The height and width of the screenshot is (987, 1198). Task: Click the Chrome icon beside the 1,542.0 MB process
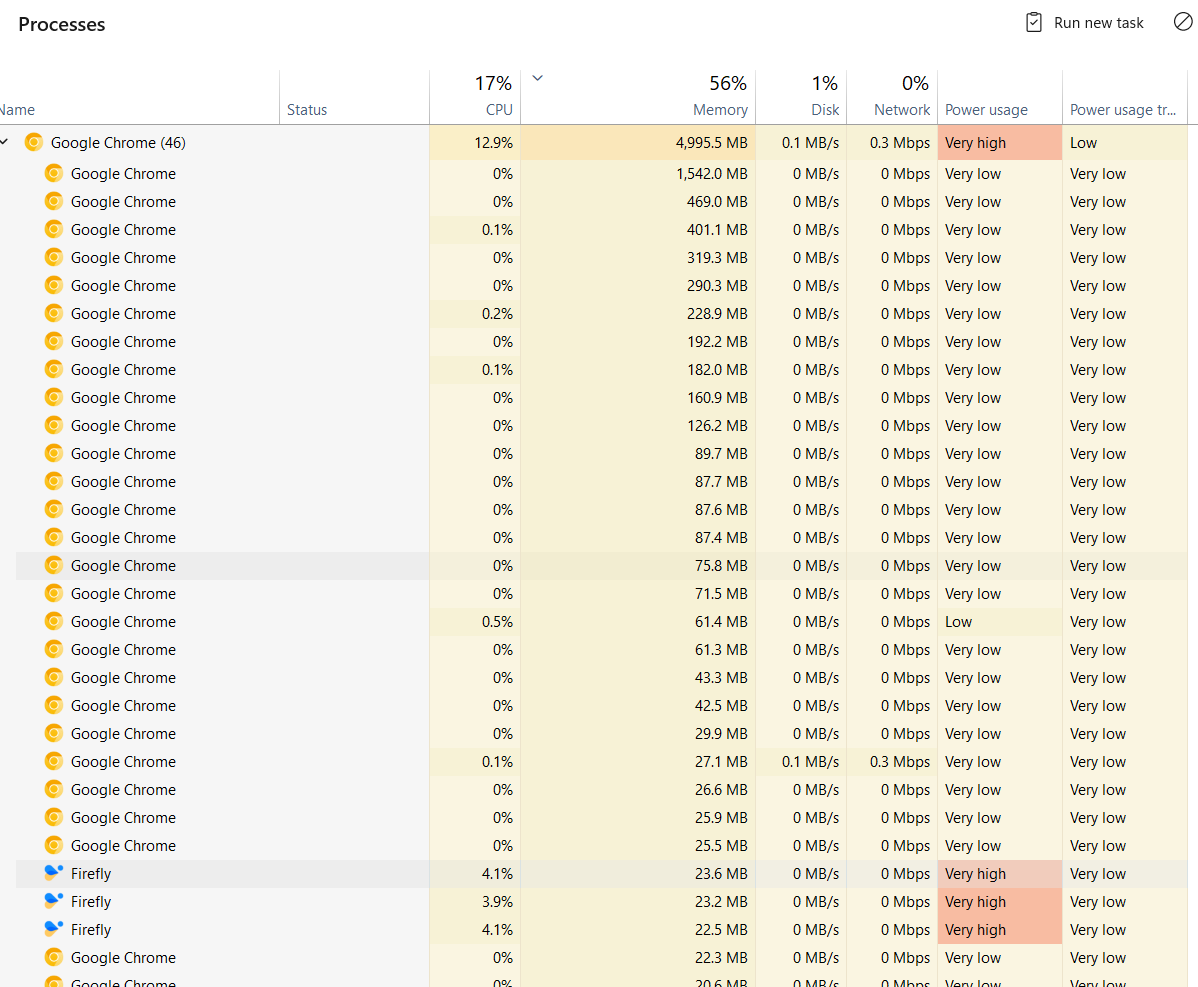pyautogui.click(x=51, y=173)
